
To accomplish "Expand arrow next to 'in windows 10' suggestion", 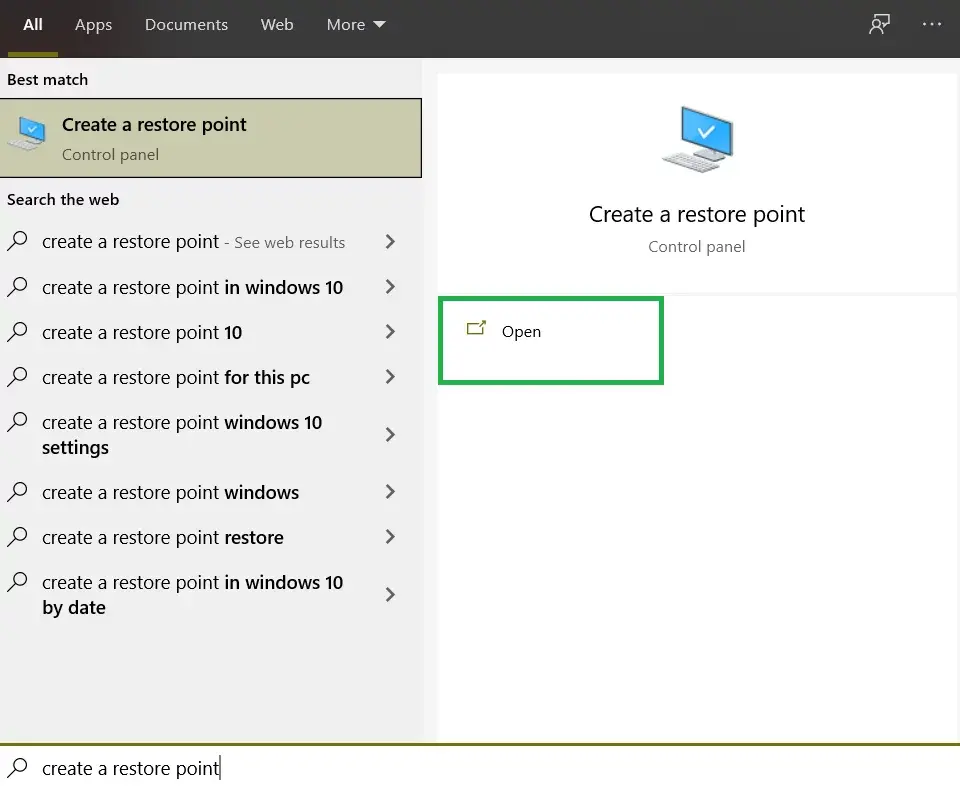I will [390, 286].
